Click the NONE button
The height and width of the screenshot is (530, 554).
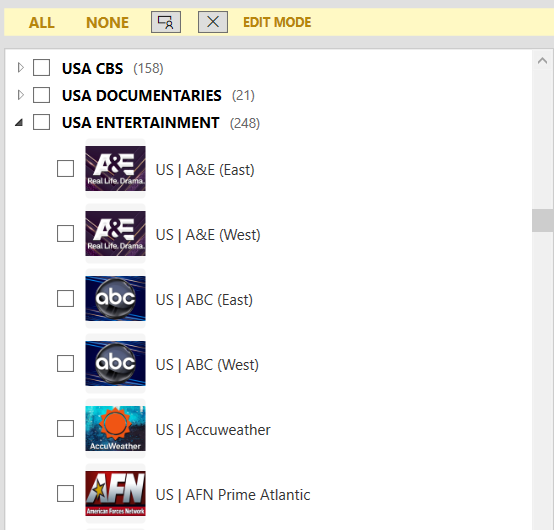click(x=107, y=23)
